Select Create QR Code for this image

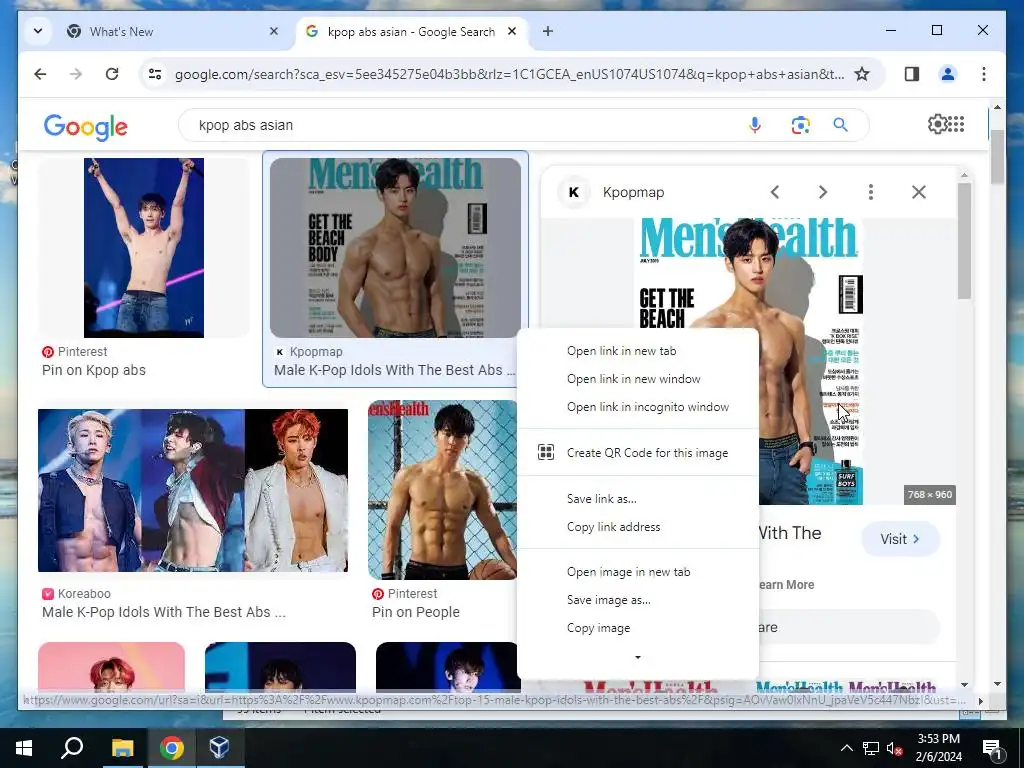point(637,453)
